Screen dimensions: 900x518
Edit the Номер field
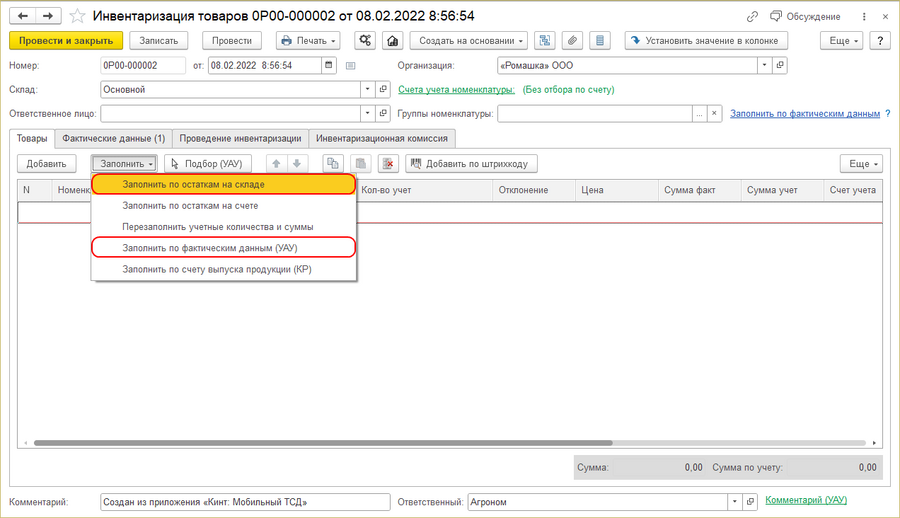point(143,65)
